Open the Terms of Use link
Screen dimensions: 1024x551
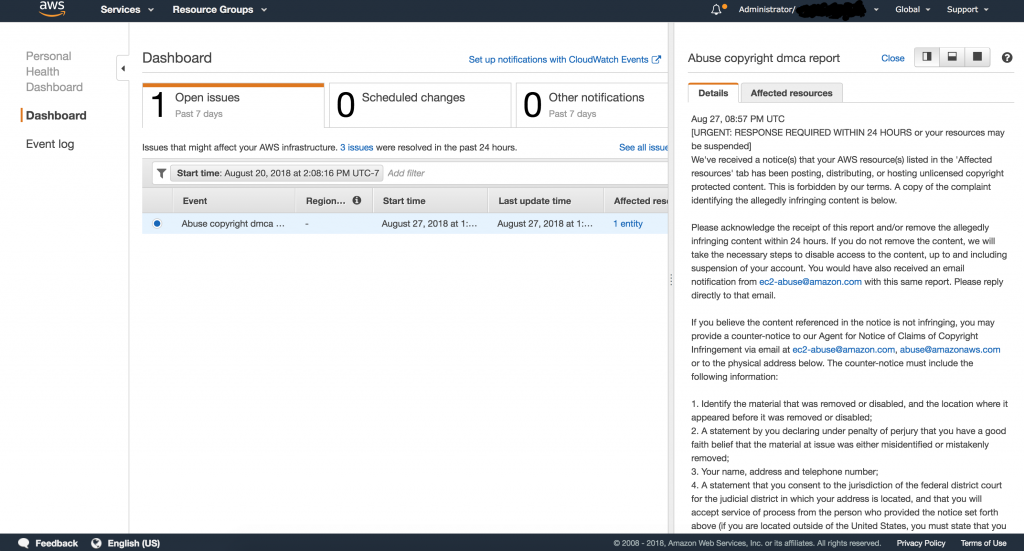pyautogui.click(x=983, y=543)
